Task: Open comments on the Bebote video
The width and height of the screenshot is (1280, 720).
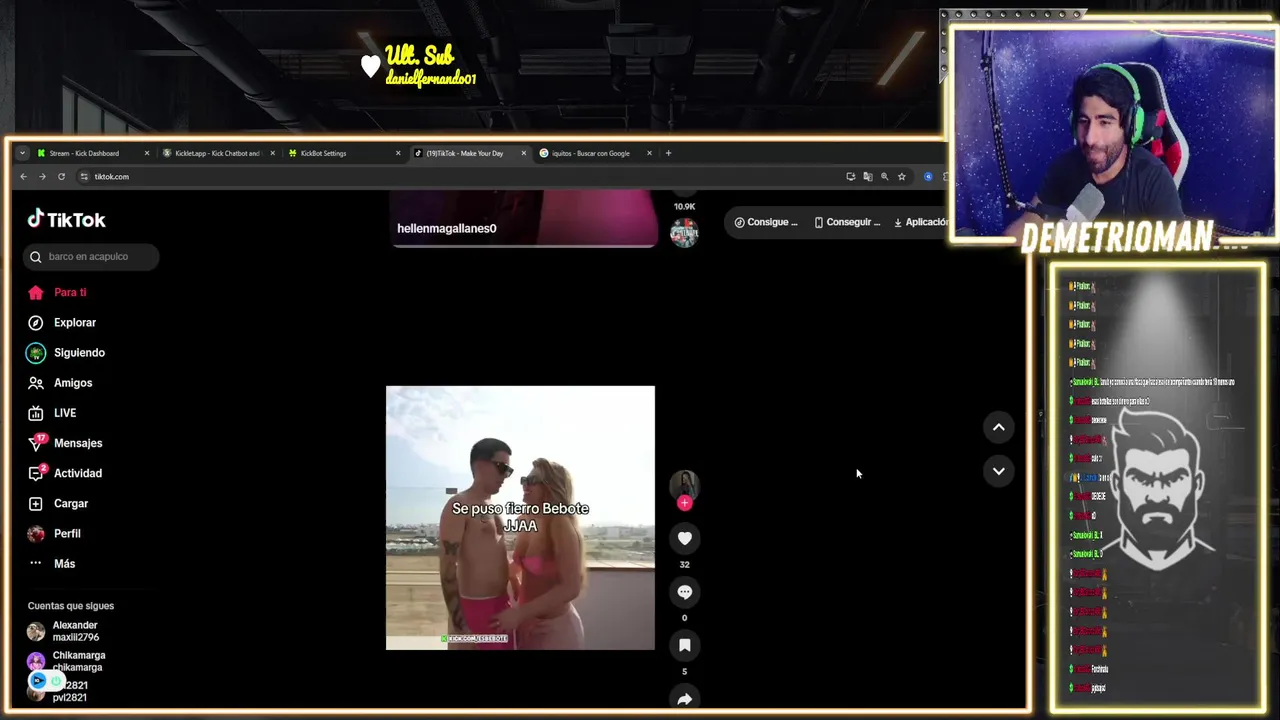Action: (684, 592)
